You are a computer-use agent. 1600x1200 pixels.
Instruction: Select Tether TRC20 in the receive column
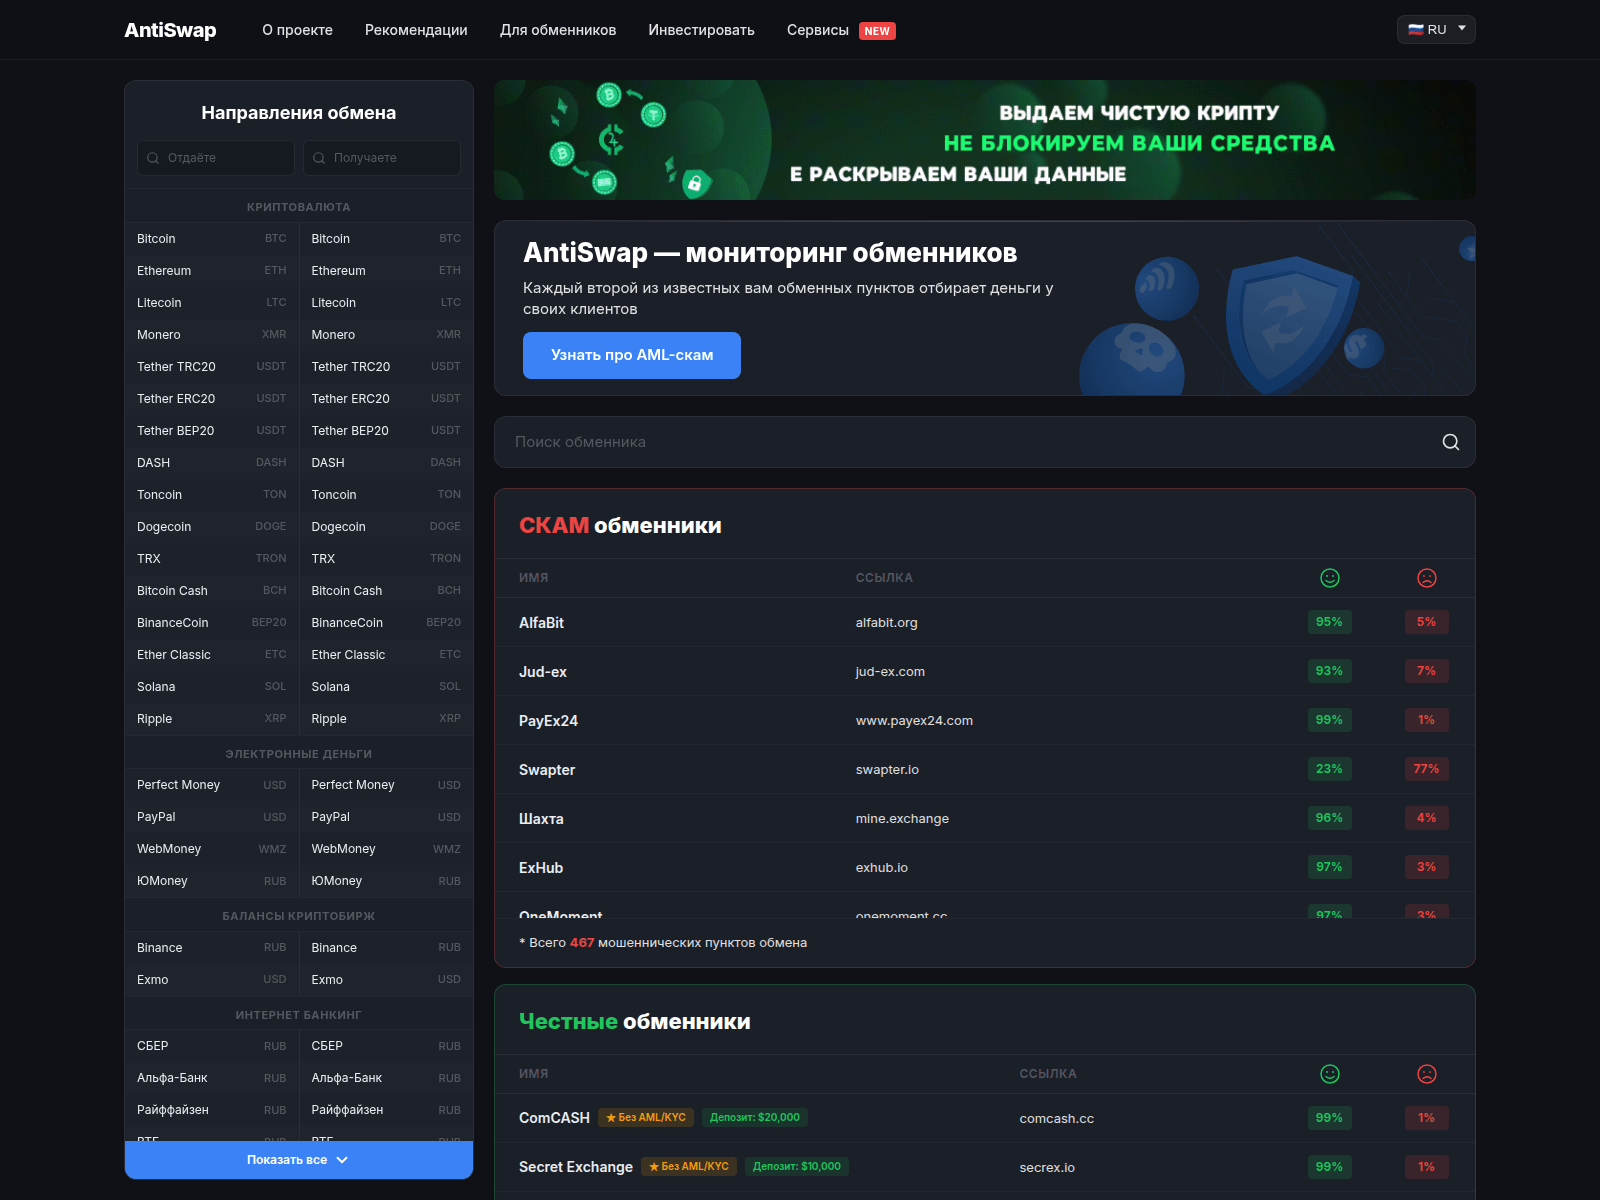[x=386, y=367]
